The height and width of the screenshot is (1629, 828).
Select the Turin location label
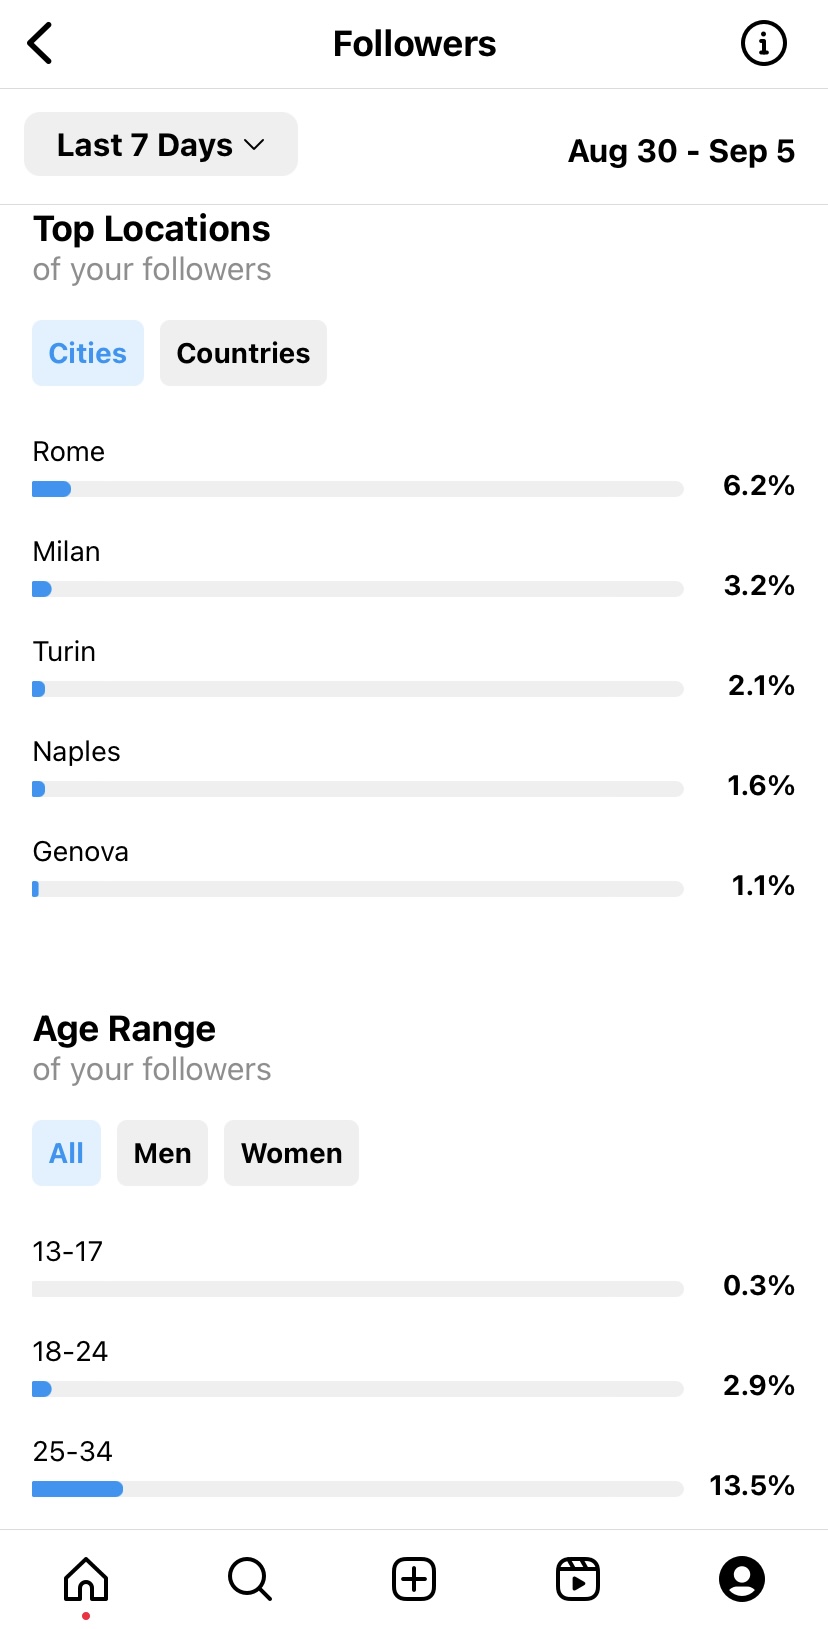tap(64, 651)
